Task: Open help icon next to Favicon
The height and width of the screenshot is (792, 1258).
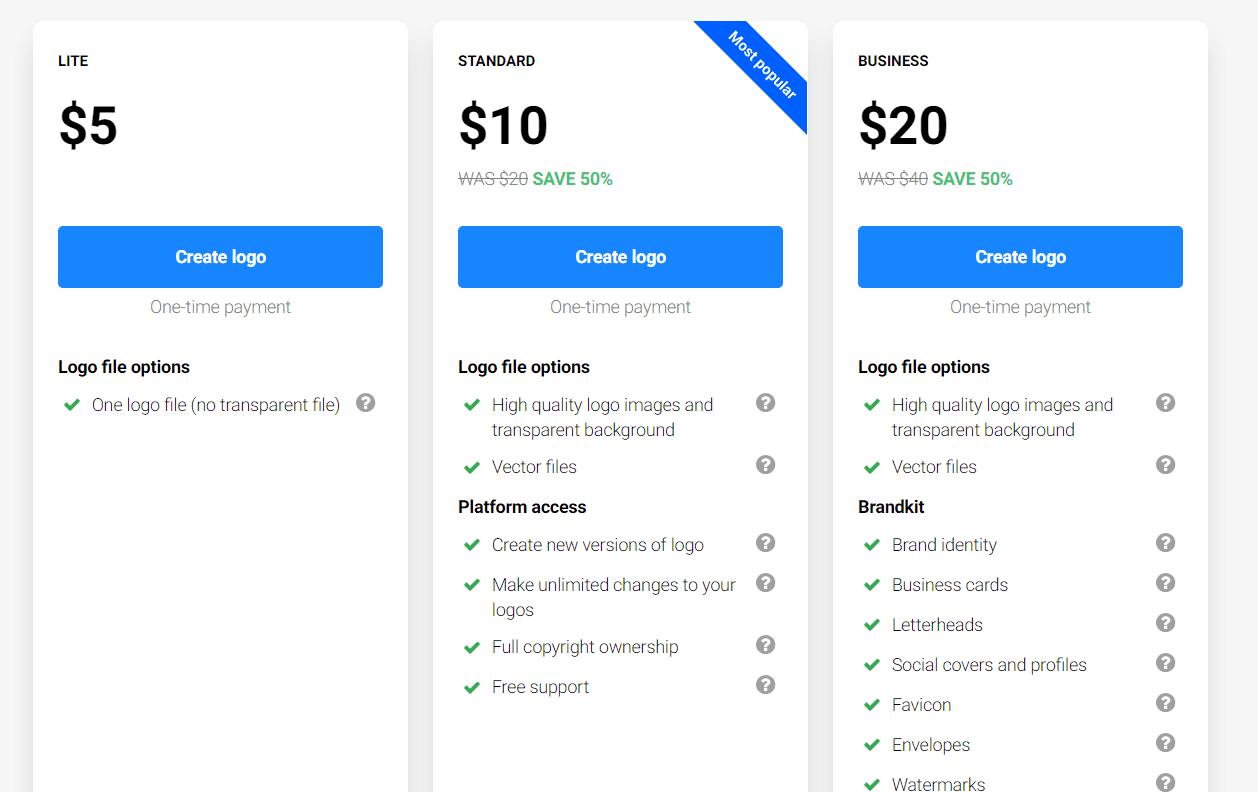Action: (1166, 703)
